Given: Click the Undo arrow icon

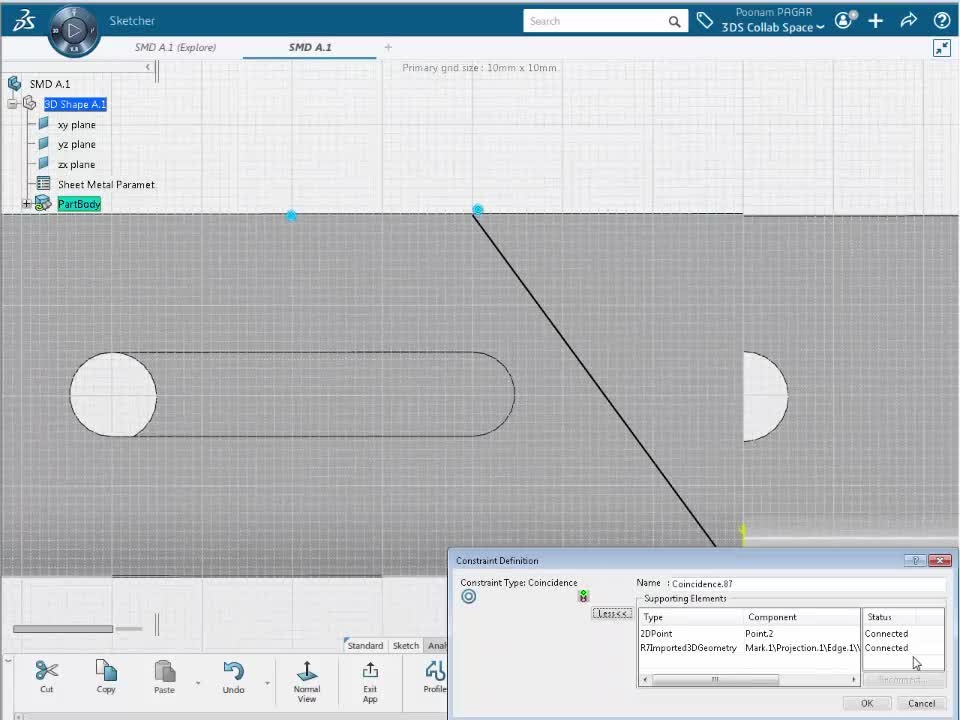Looking at the screenshot, I should pyautogui.click(x=233, y=671).
